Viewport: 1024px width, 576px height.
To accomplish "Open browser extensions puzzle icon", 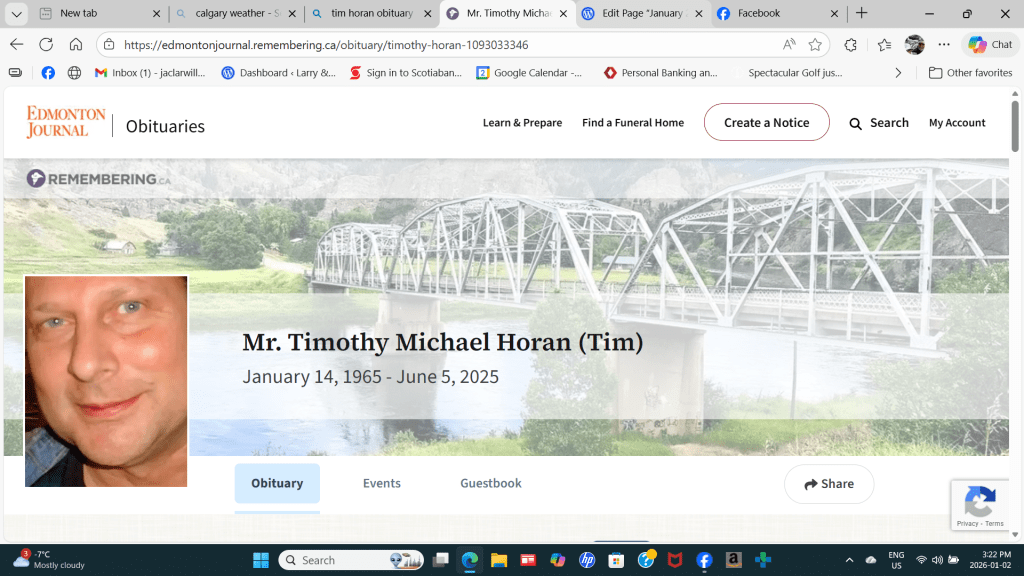I will (x=851, y=45).
